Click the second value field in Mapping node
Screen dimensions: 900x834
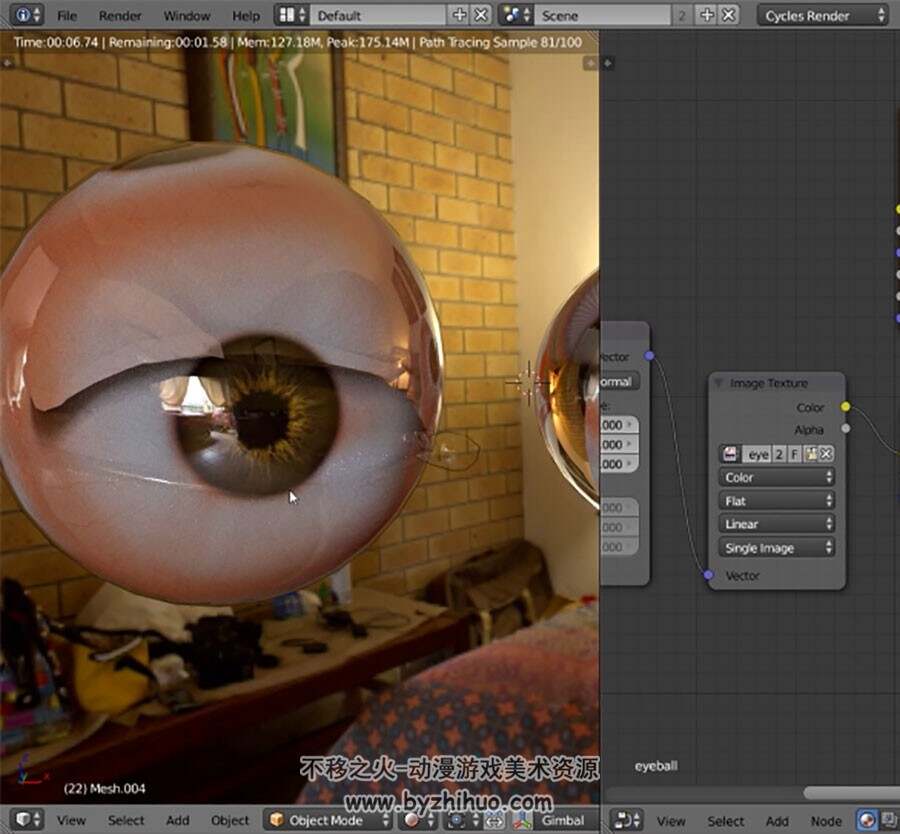tap(619, 444)
